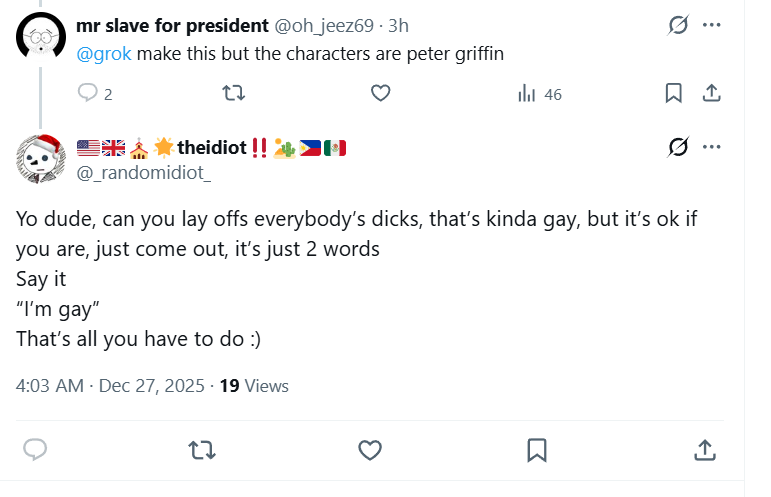Share theidiot's main tweet

pyautogui.click(x=704, y=450)
